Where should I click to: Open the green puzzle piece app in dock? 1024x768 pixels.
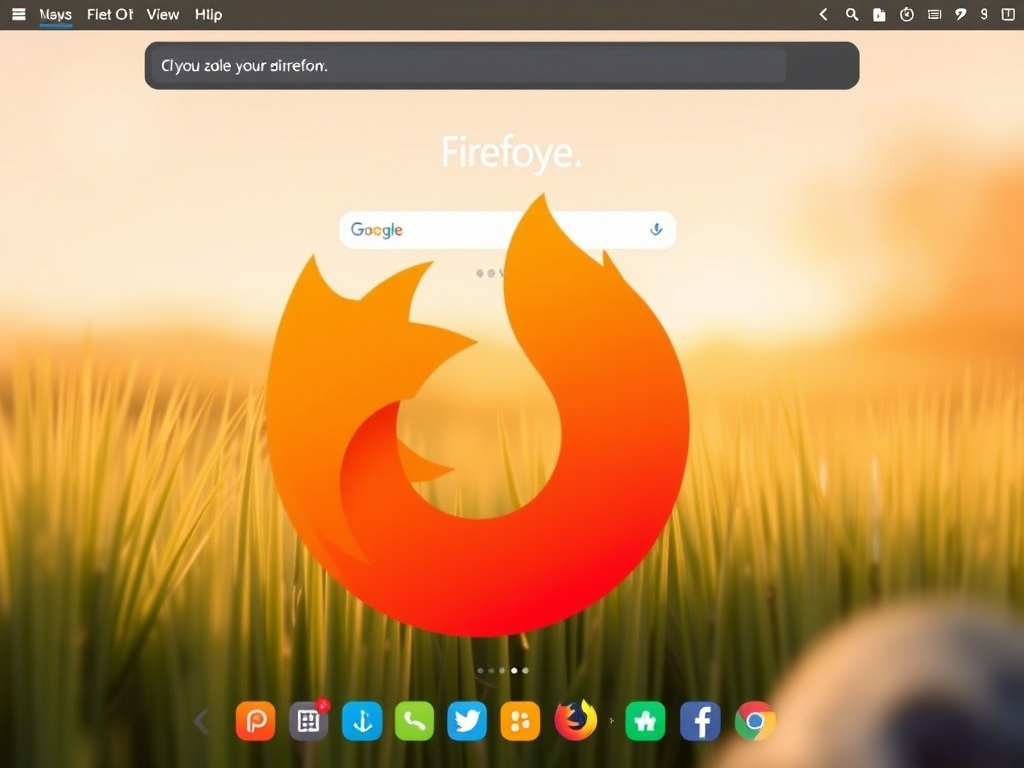tap(645, 721)
